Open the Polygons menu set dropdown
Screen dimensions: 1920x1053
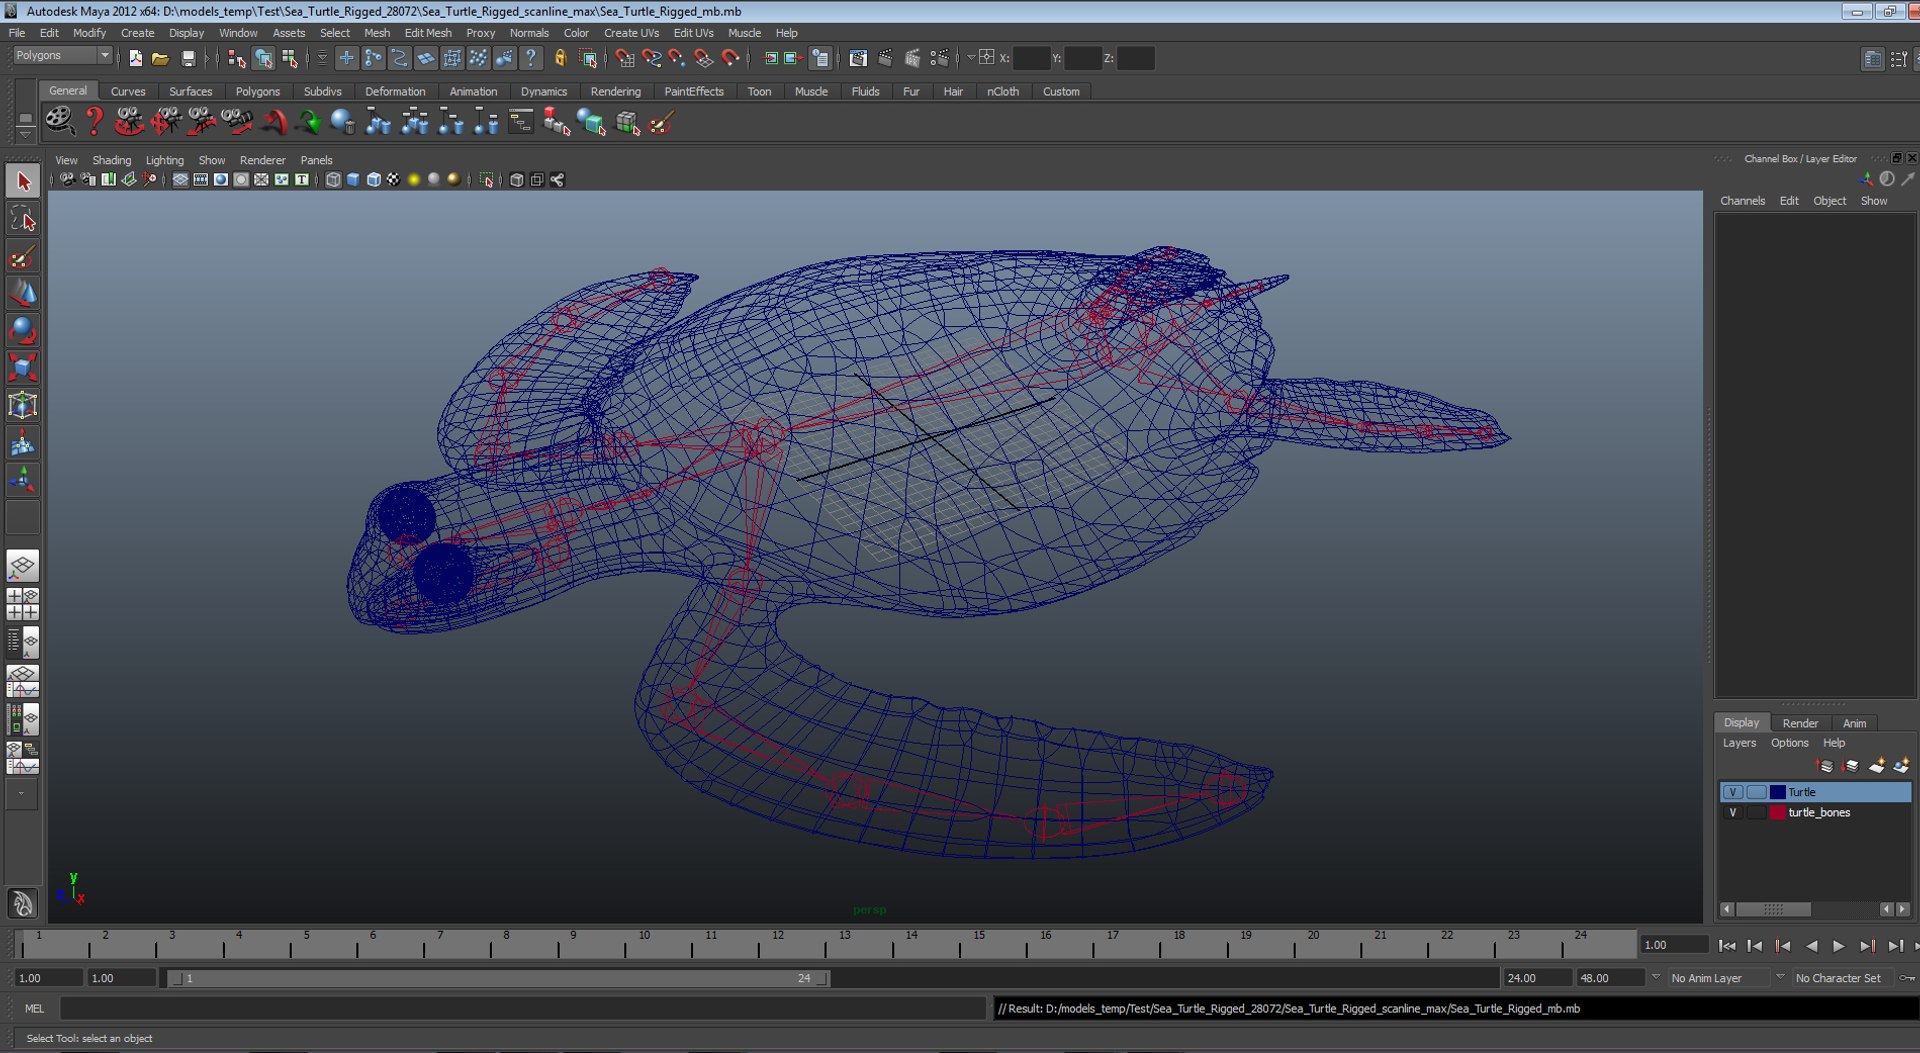point(62,56)
